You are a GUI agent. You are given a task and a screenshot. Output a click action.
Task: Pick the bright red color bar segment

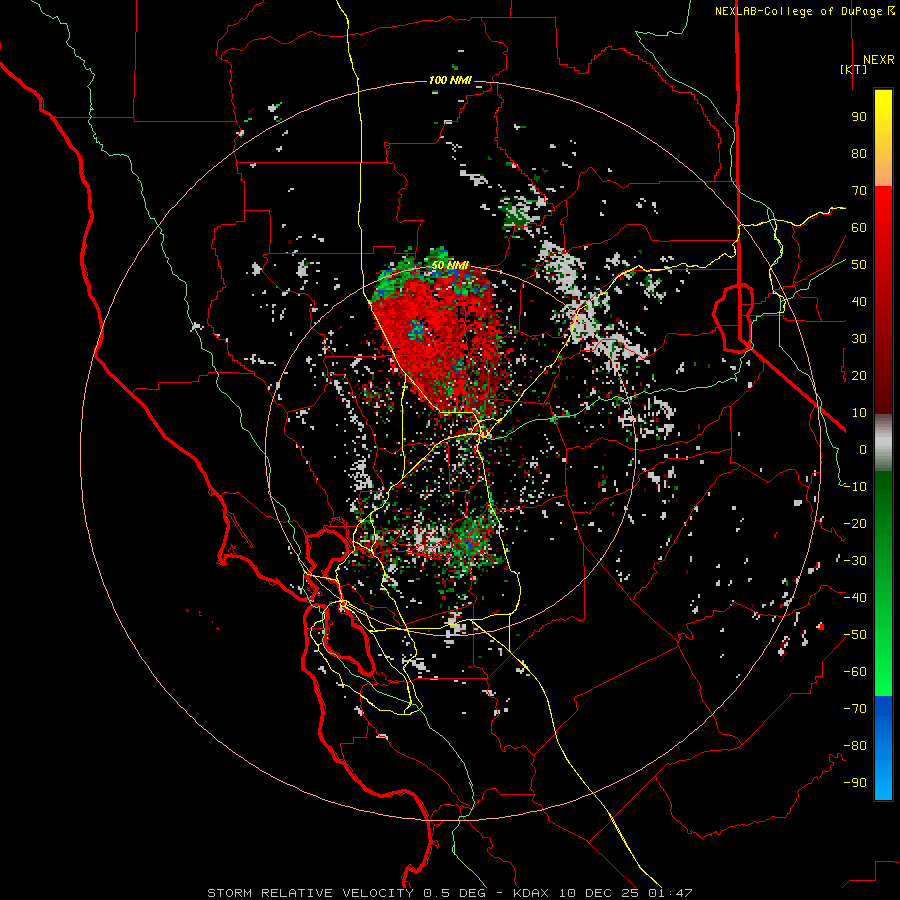(883, 212)
